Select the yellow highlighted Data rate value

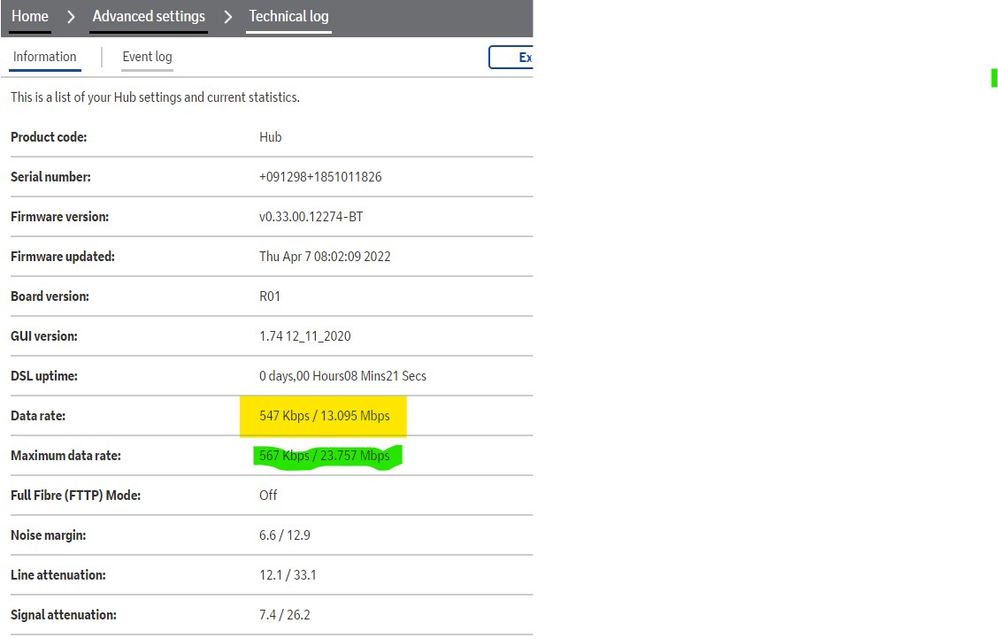[x=323, y=416]
